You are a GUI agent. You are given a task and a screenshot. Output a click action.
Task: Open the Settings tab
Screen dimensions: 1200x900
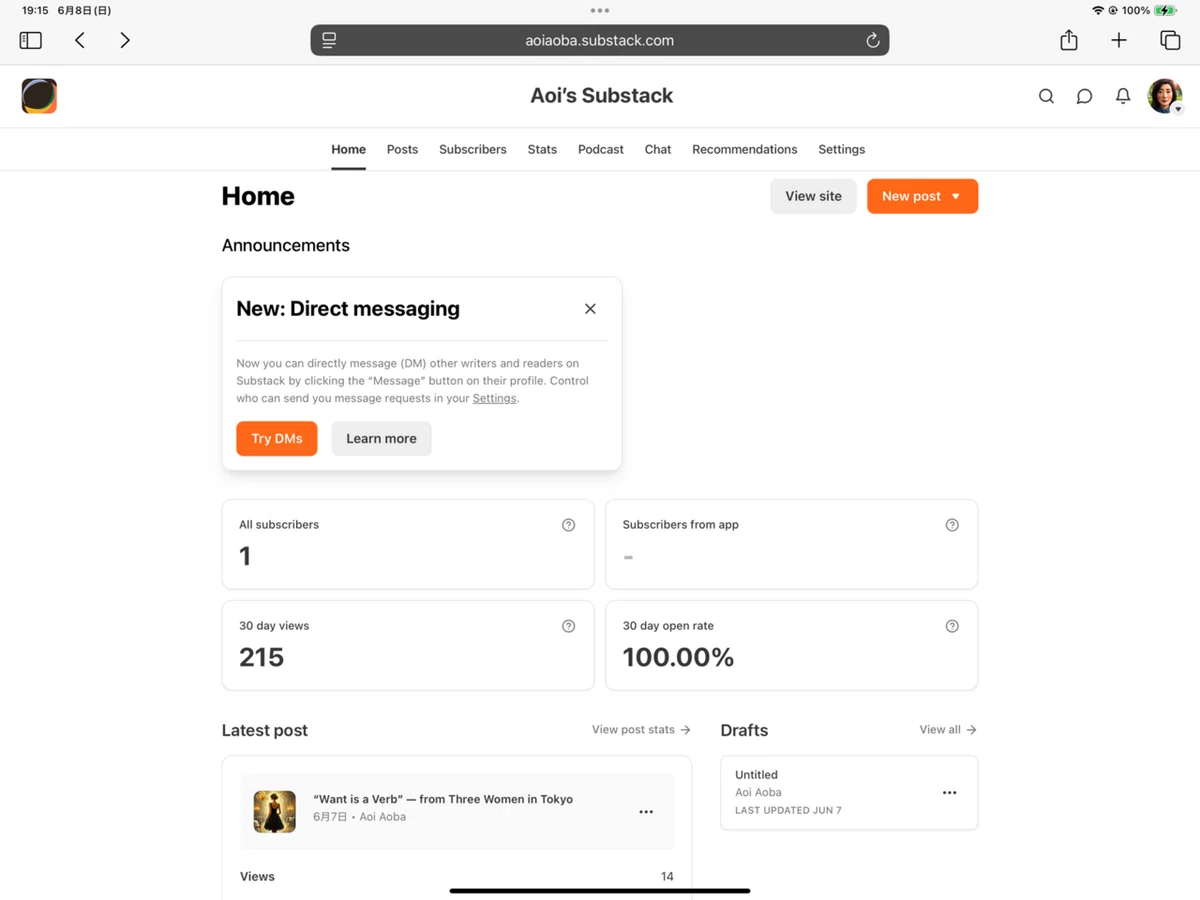[x=842, y=149]
